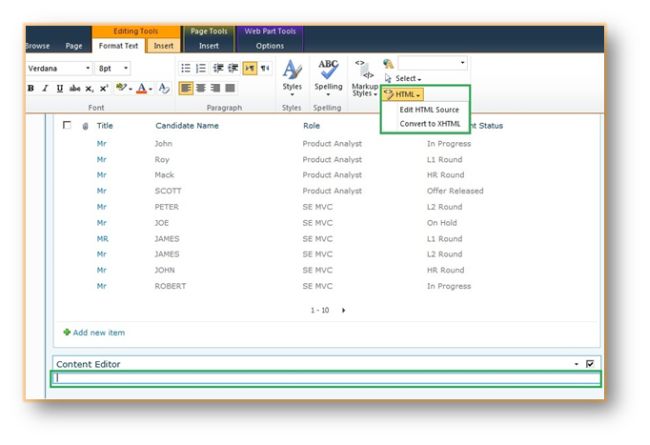Apply Subscript formatting
The image size is (650, 445).
89,88
